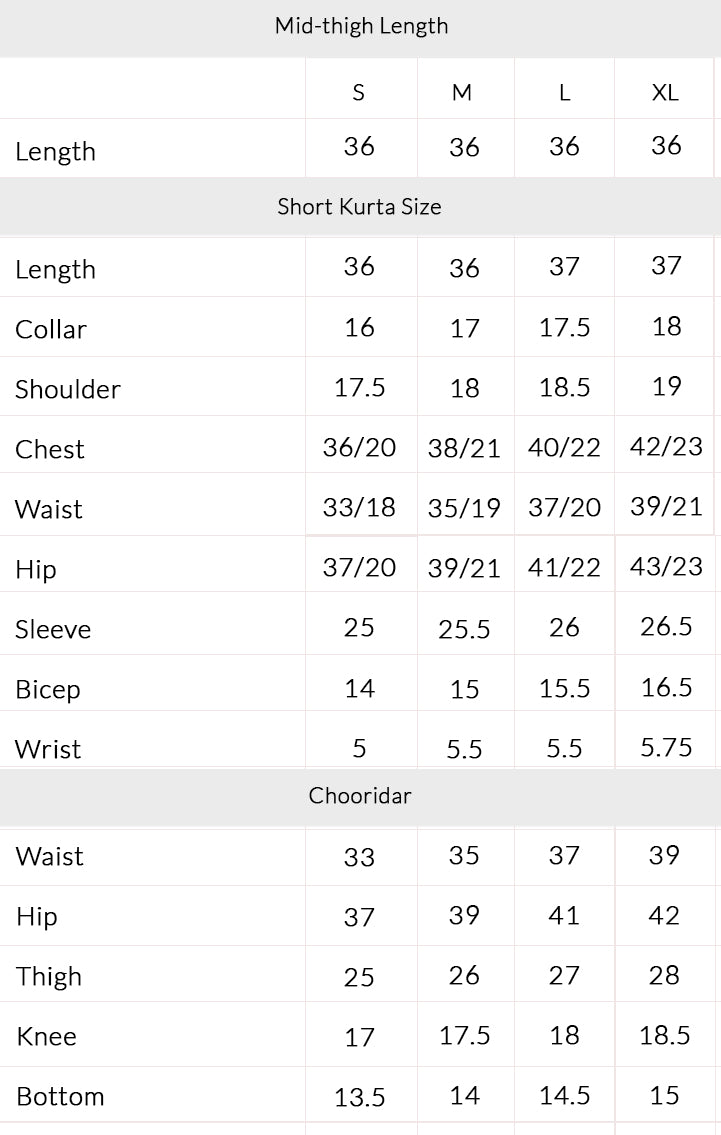Click the Bicep value 16.5
Image resolution: width=721 pixels, height=1135 pixels.
pos(666,687)
